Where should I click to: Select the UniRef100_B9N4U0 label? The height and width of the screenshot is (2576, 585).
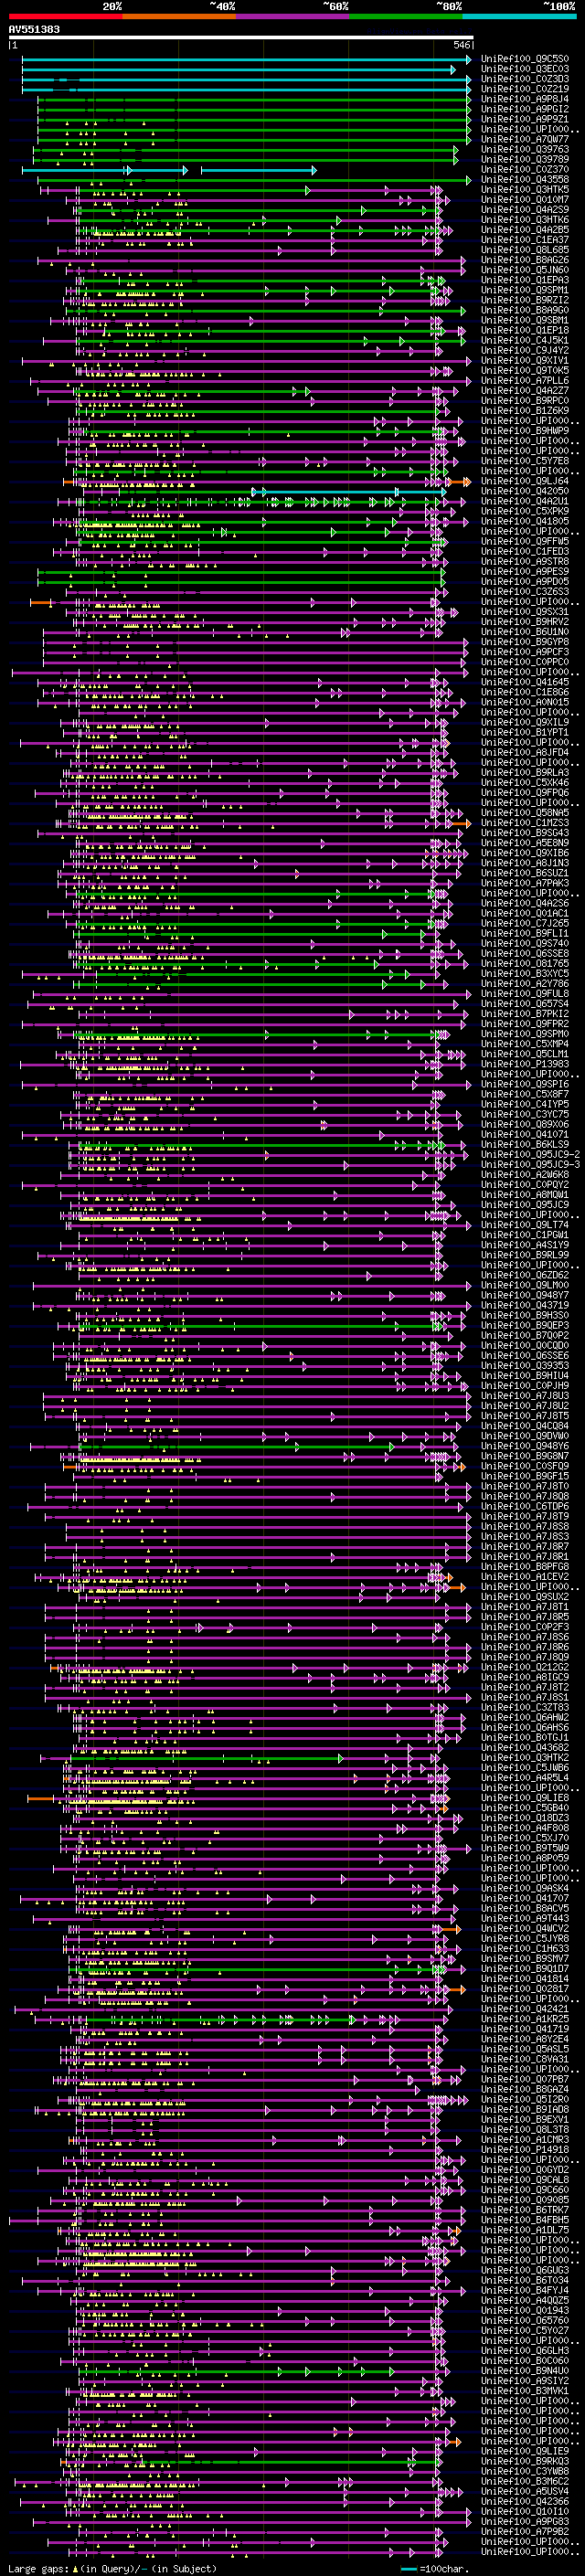pos(524,2370)
